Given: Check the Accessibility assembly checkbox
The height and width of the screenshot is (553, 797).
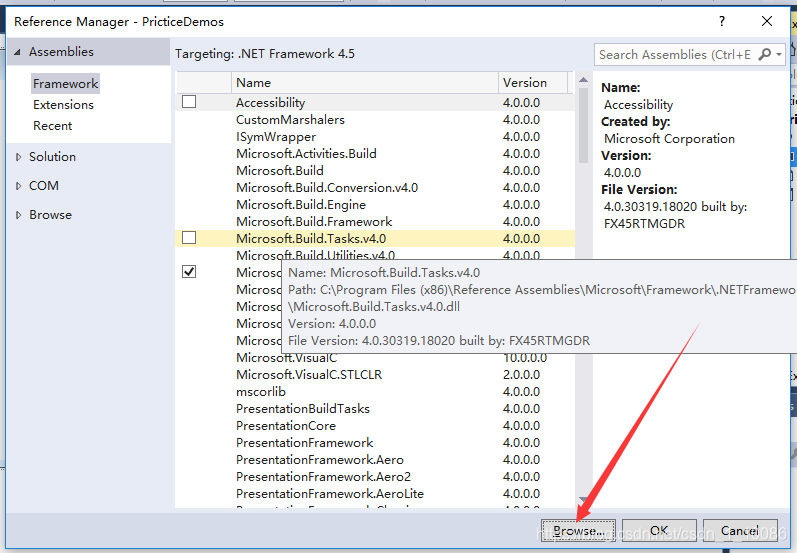Looking at the screenshot, I should [189, 102].
